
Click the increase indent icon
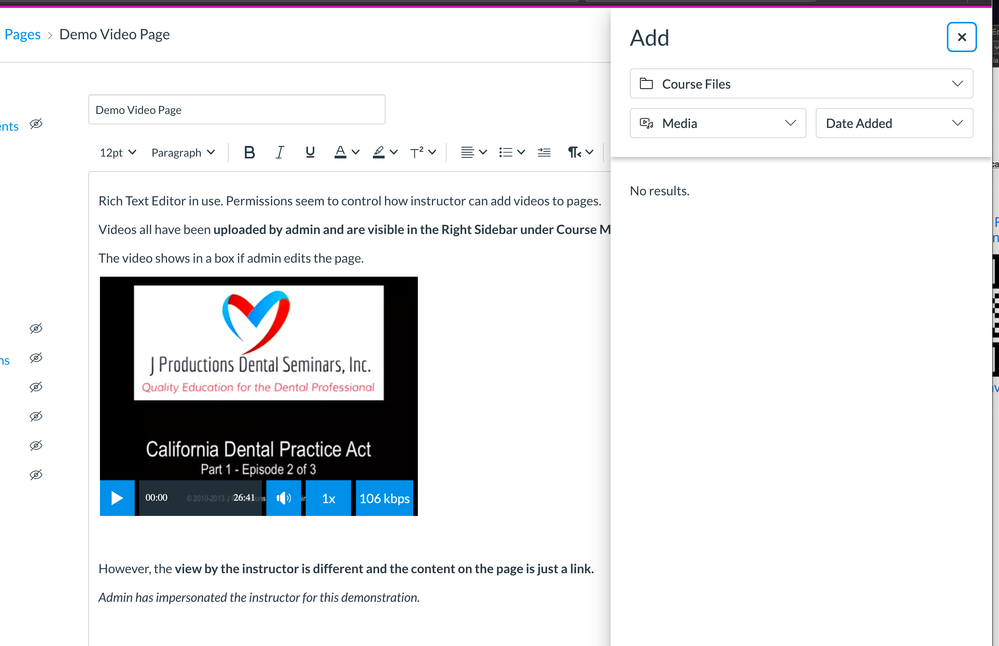[544, 152]
